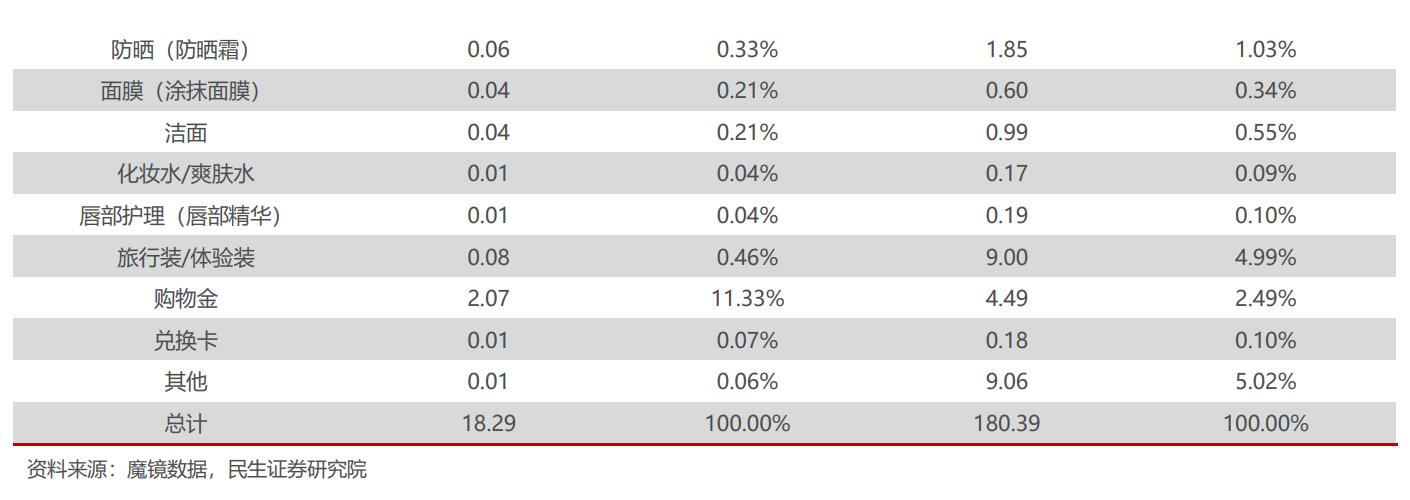Click the 11.33% cell in 购物金 row
Image resolution: width=1410 pixels, height=500 pixels.
[747, 298]
